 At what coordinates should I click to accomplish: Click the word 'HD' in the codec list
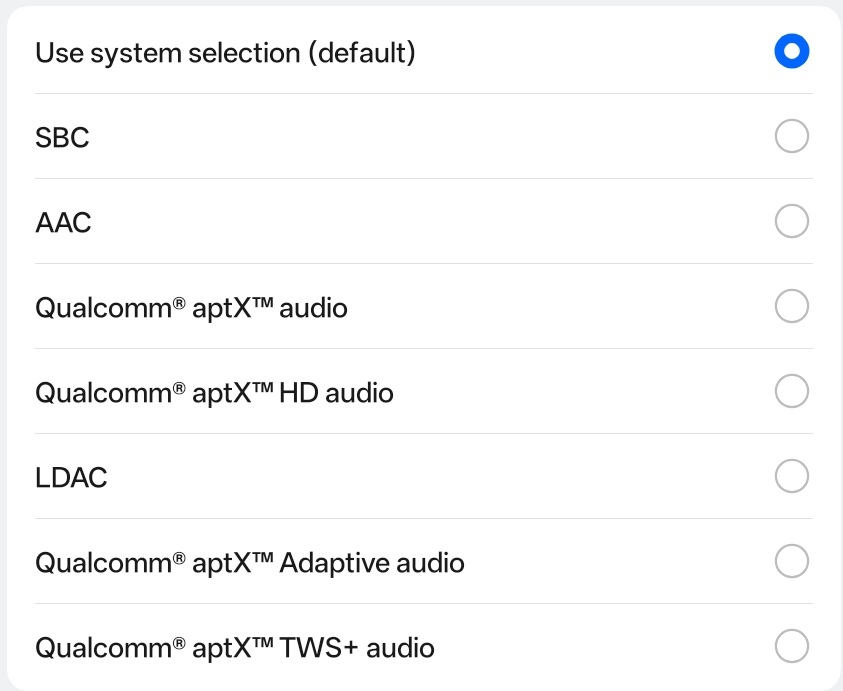301,392
